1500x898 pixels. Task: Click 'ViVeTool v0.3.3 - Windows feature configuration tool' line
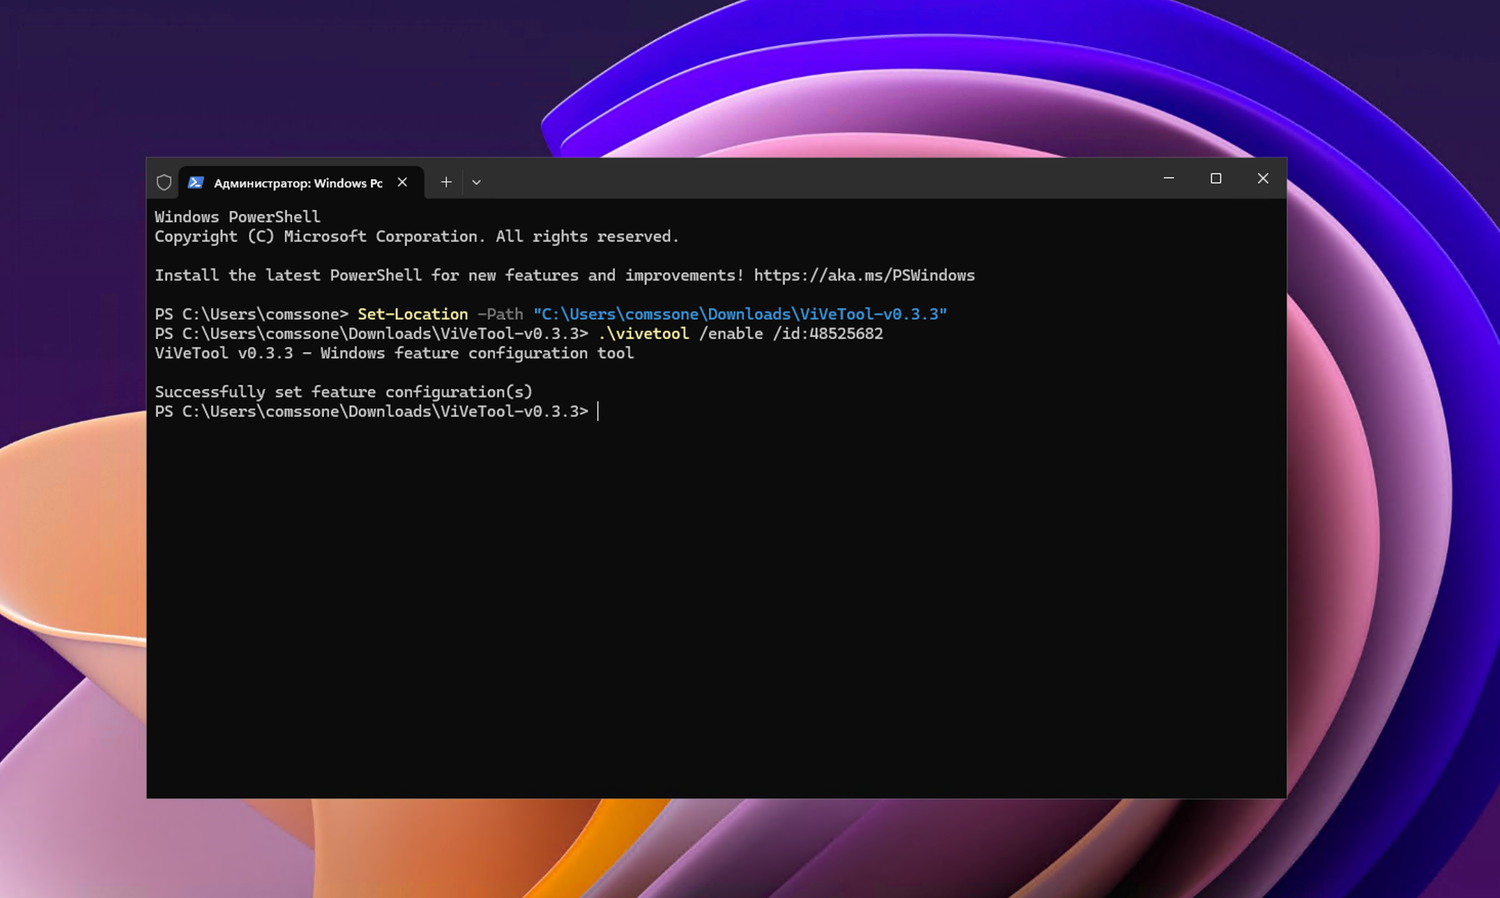click(394, 353)
